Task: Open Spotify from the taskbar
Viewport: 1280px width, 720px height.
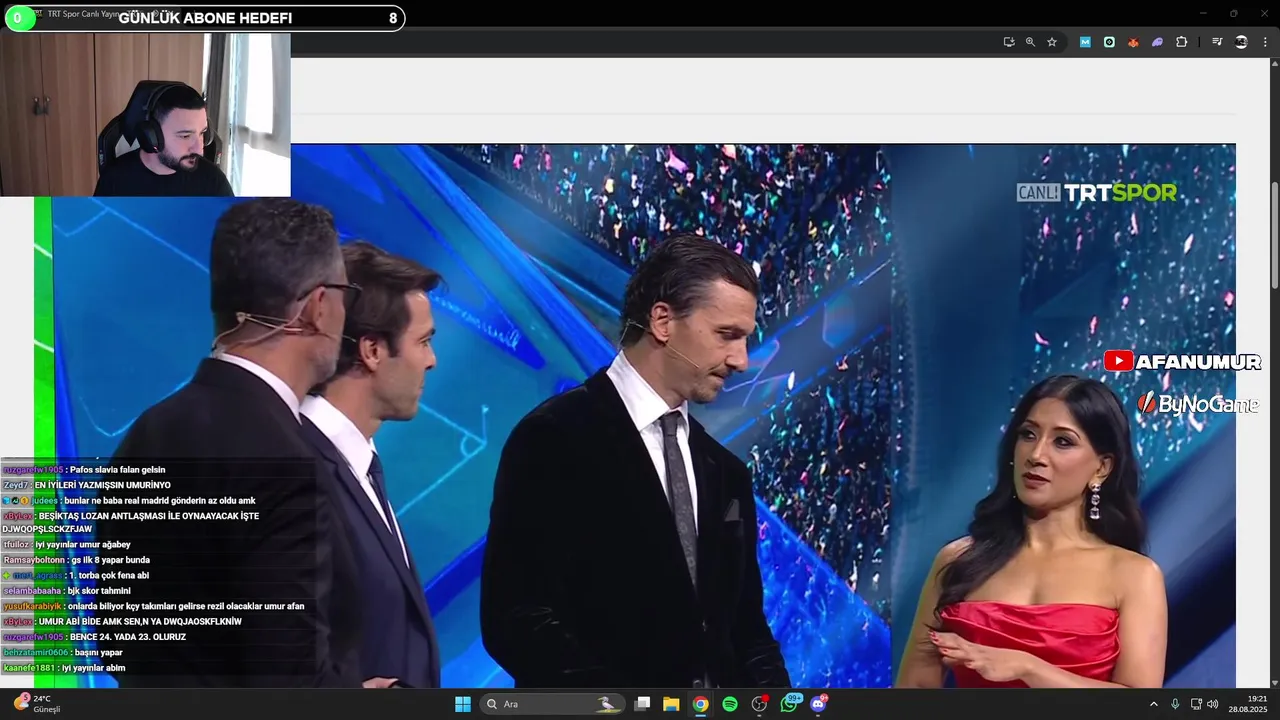Action: click(730, 704)
